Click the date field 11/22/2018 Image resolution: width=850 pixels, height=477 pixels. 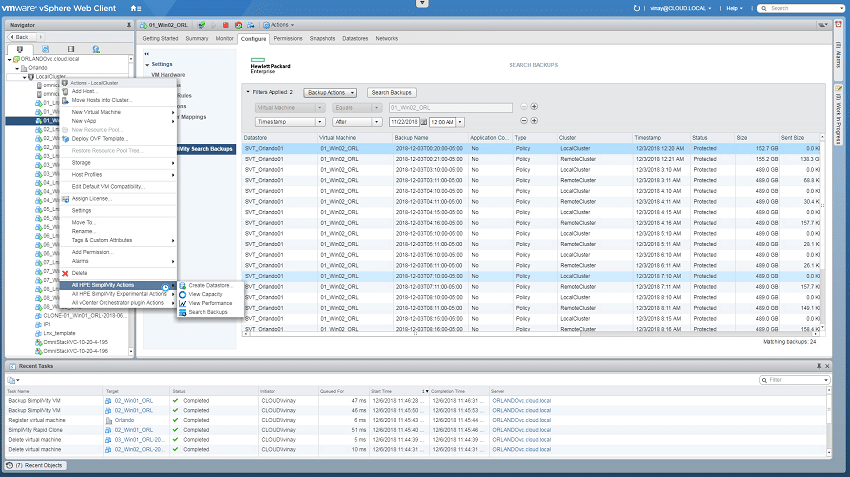click(404, 123)
